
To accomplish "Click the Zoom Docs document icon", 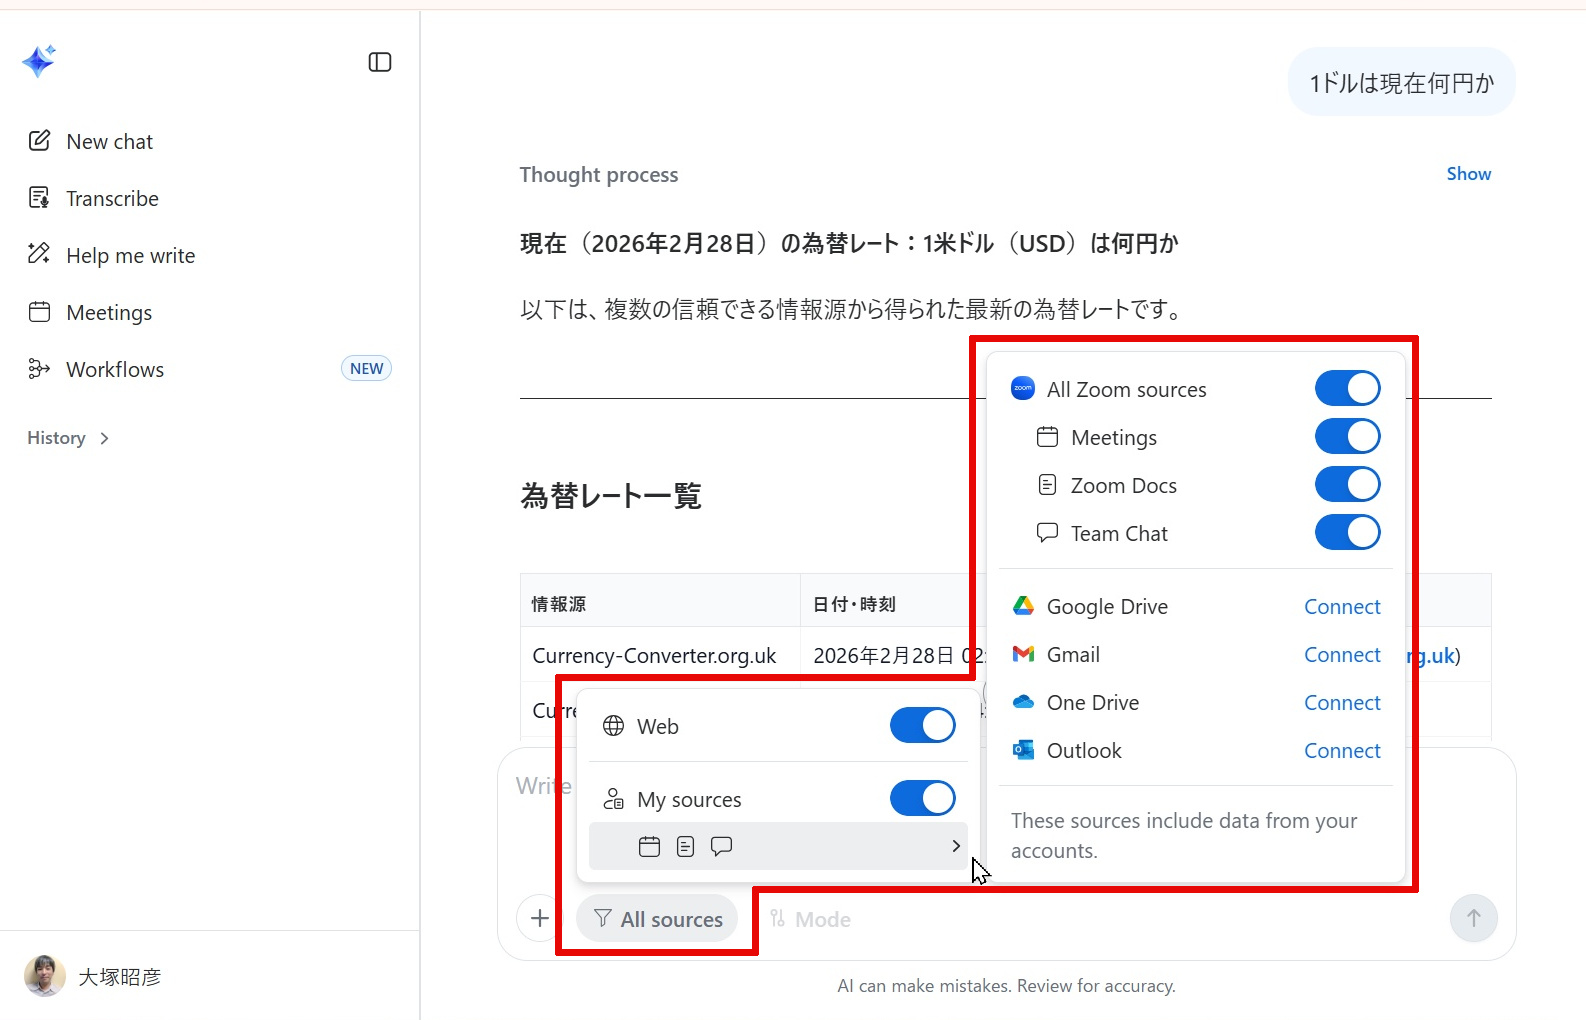I will [1047, 485].
